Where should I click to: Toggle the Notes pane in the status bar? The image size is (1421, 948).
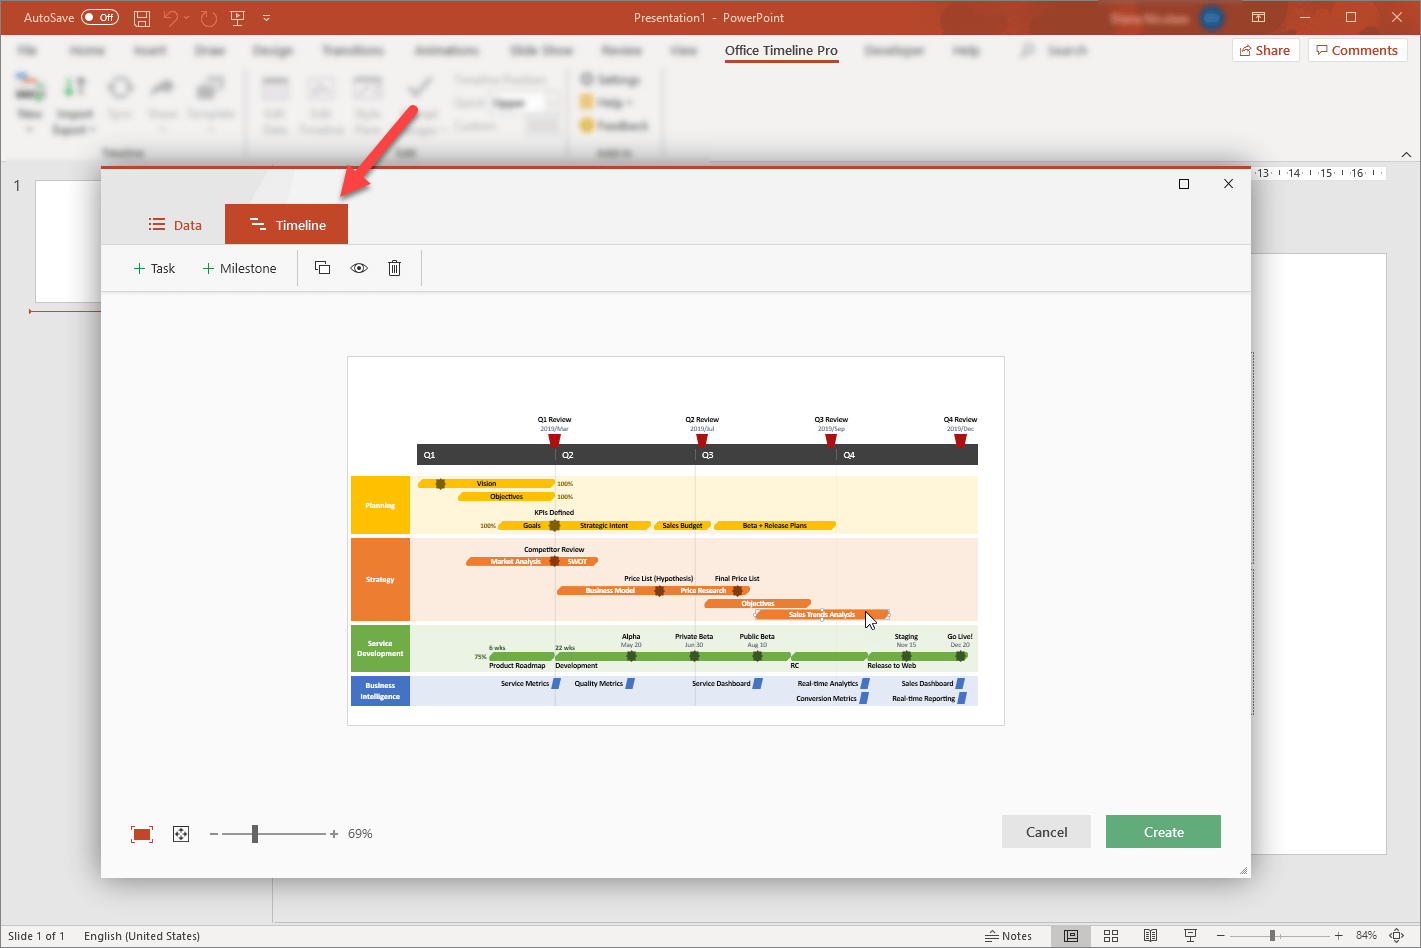tap(1008, 936)
